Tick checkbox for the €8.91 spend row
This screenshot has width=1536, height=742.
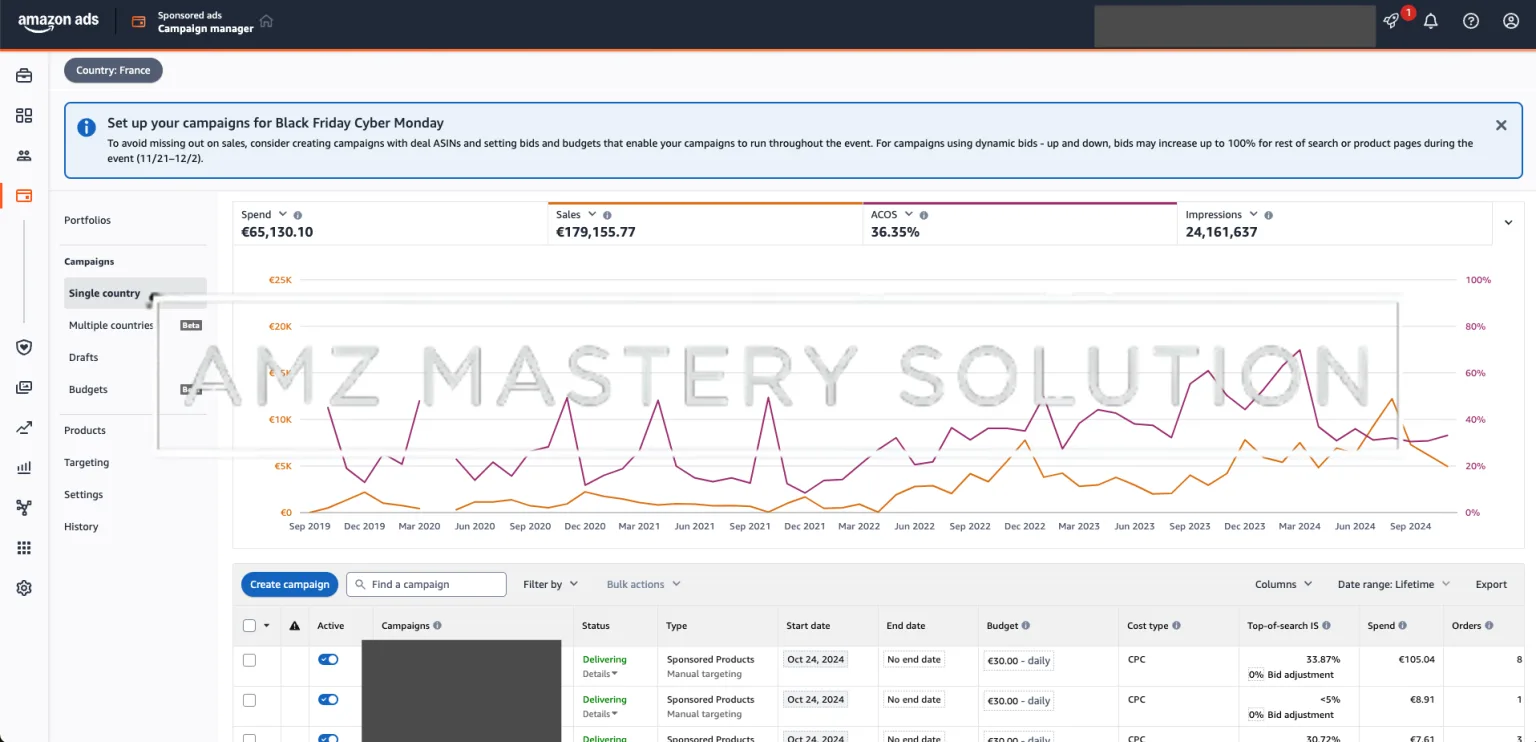coord(250,700)
